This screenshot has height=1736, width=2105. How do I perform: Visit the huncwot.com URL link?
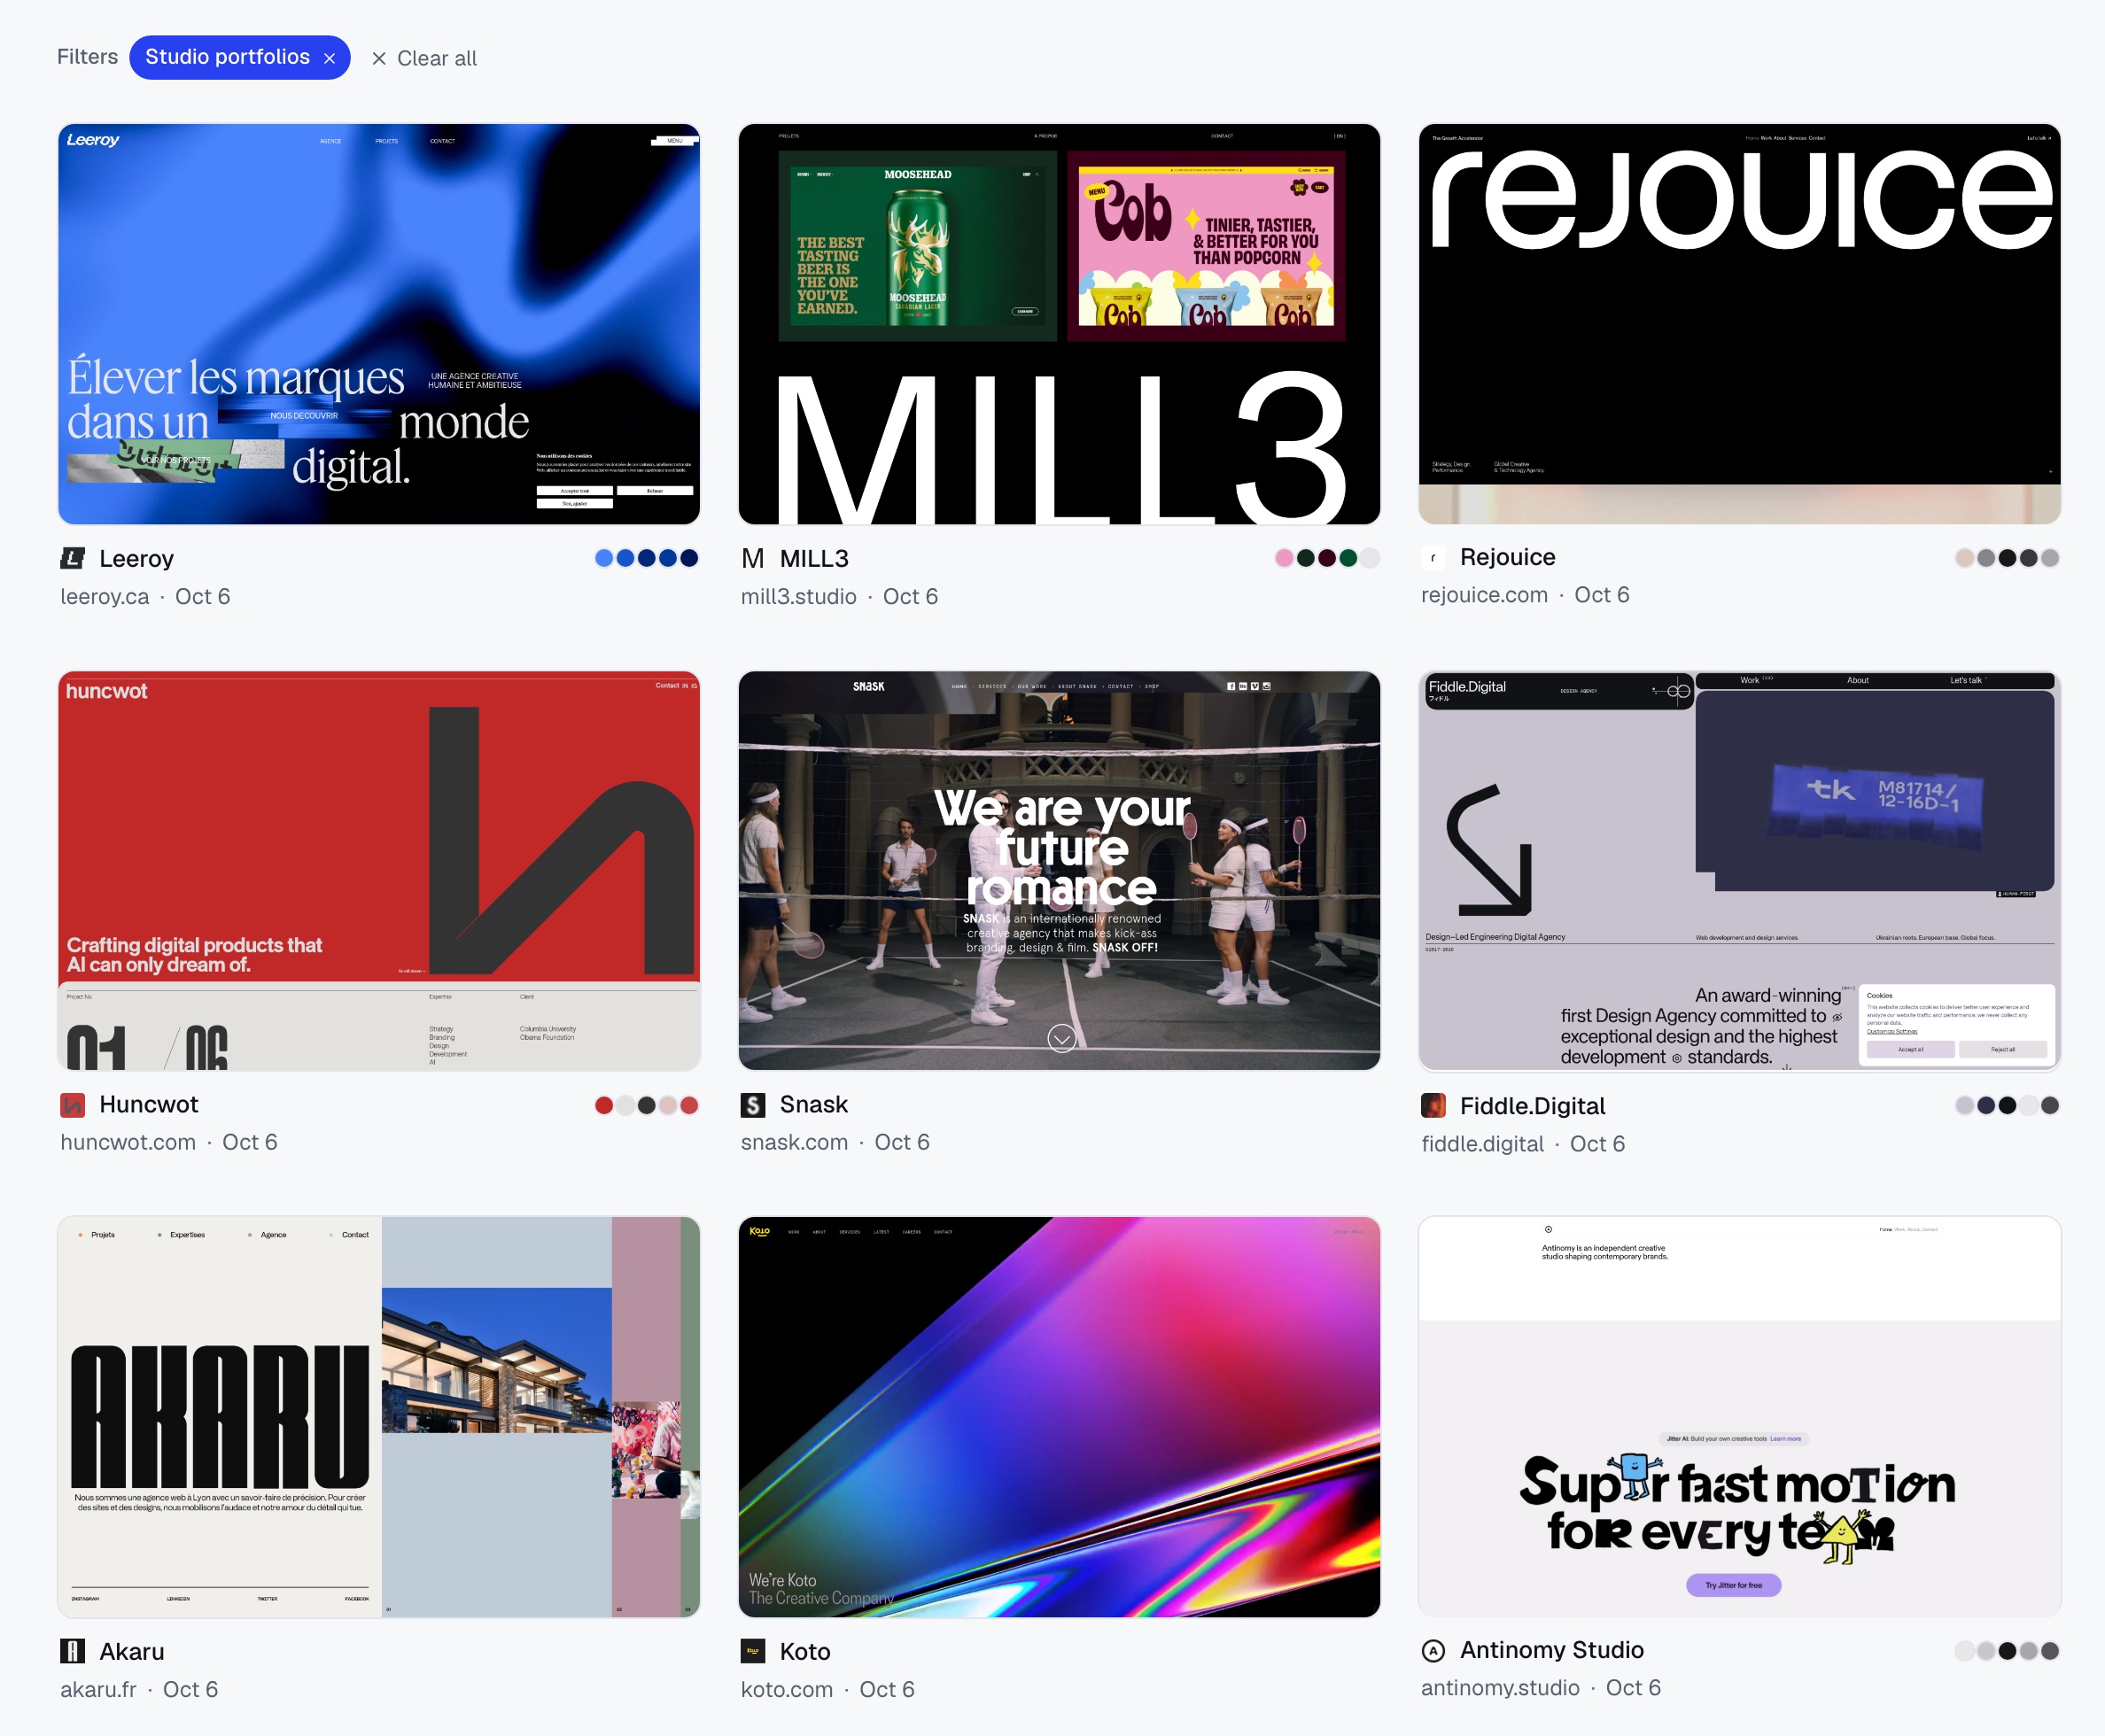tap(127, 1142)
